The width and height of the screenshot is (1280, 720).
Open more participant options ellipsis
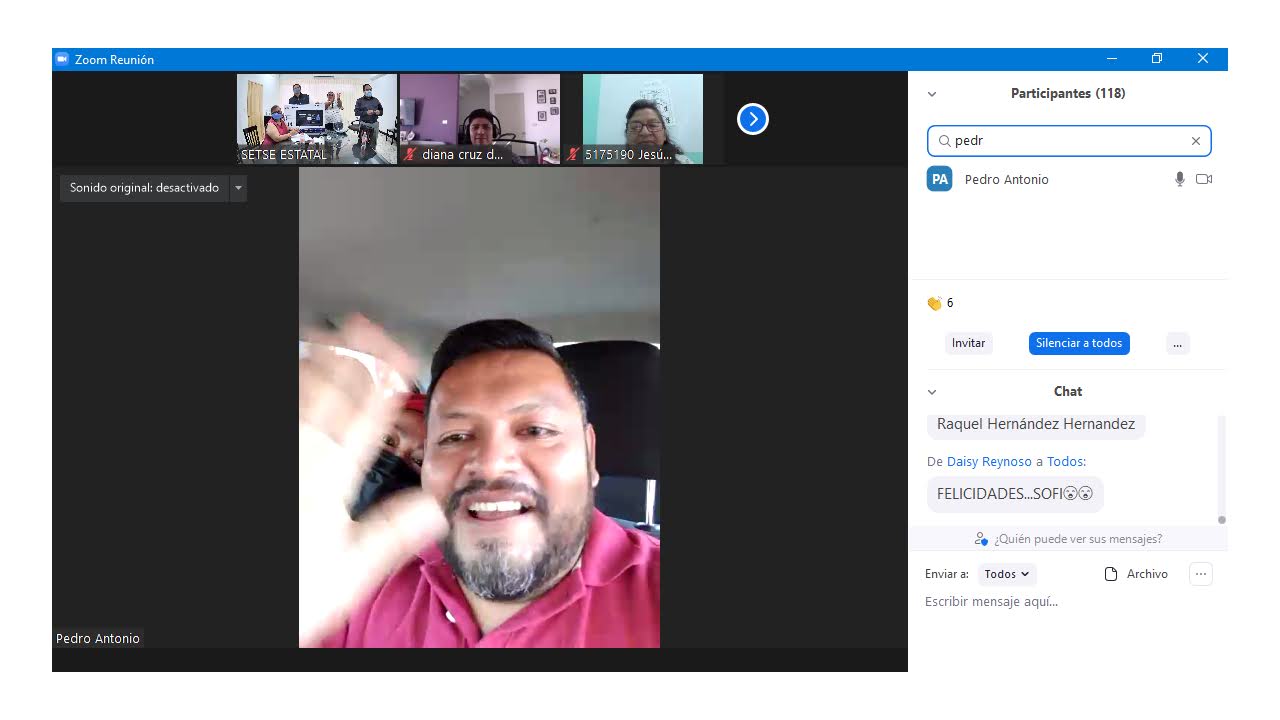point(1177,343)
